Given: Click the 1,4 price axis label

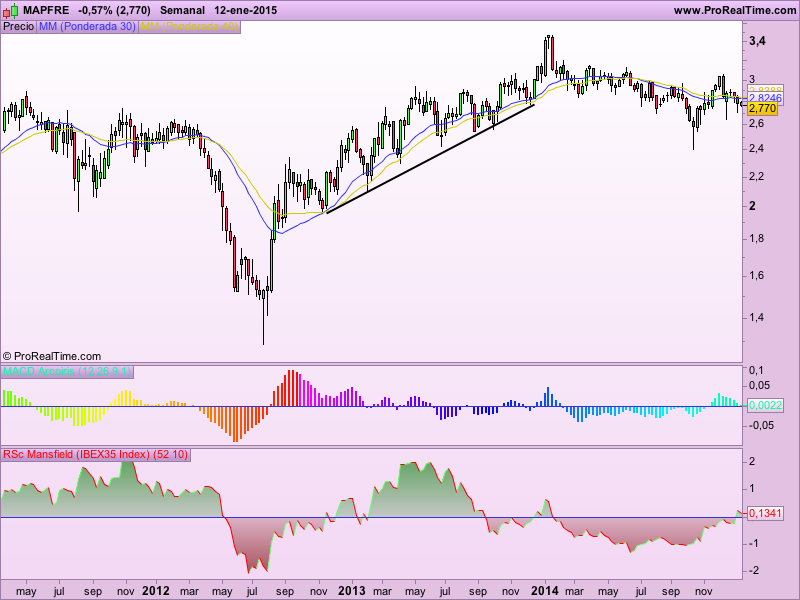Looking at the screenshot, I should [x=757, y=317].
